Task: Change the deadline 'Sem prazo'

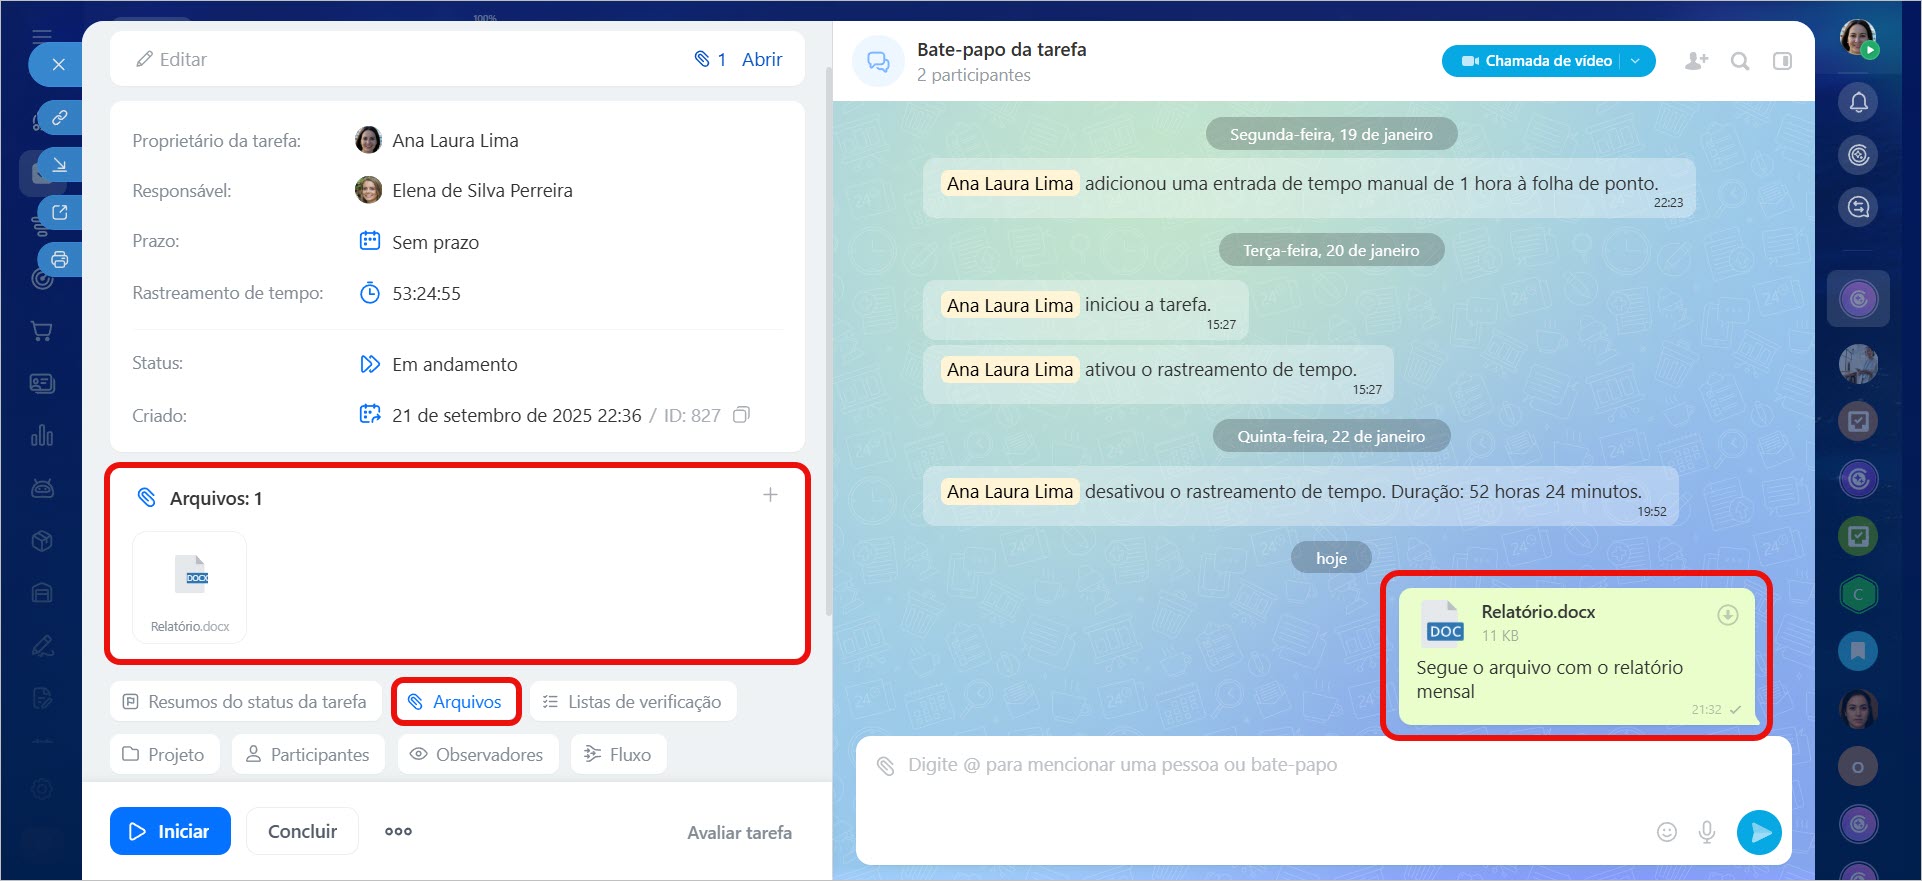Action: coord(435,242)
